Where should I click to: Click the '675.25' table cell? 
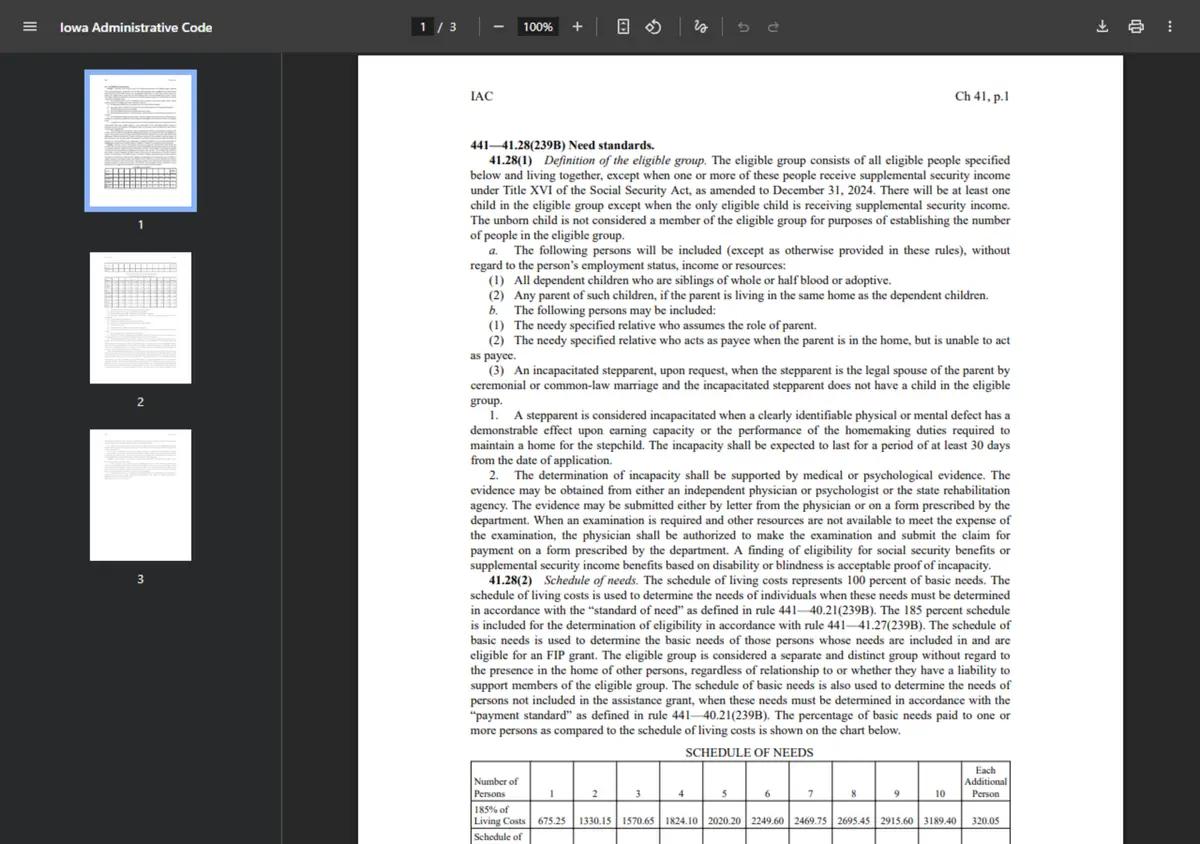click(x=552, y=820)
